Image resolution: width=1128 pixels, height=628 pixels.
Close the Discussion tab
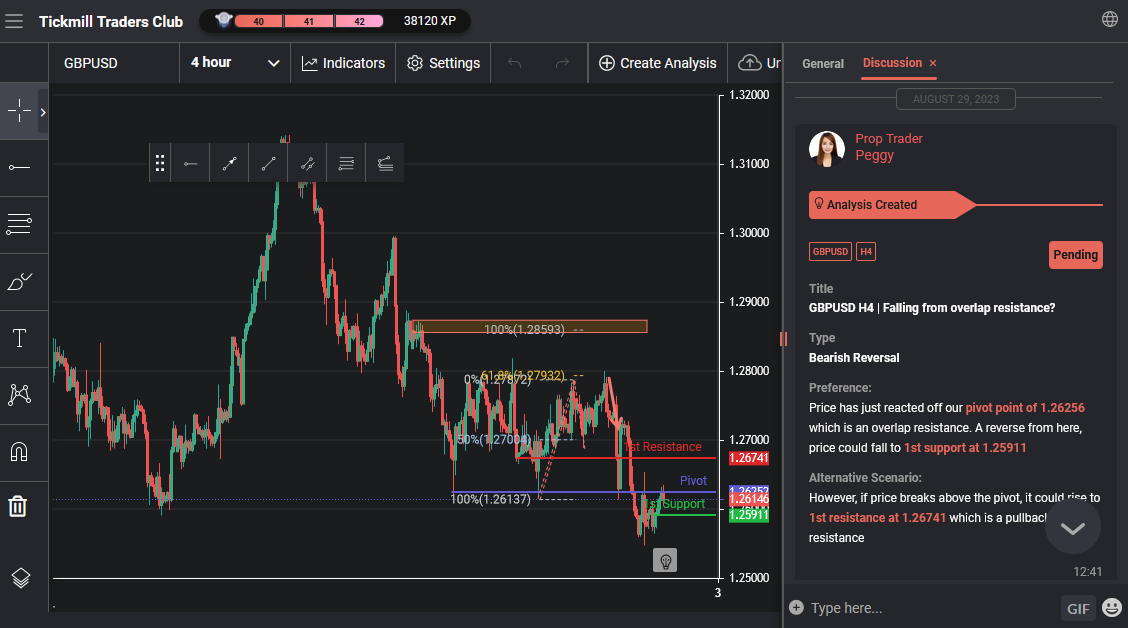point(933,63)
